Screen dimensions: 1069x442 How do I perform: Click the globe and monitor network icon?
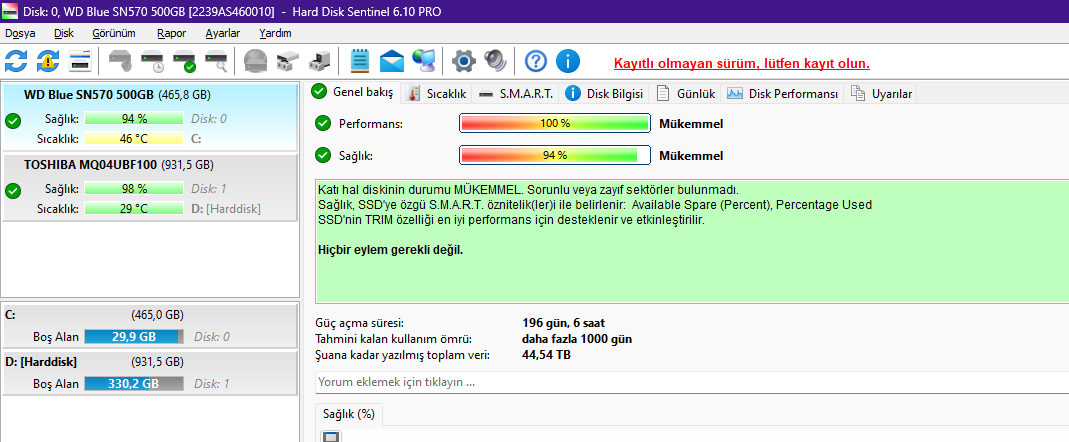423,61
